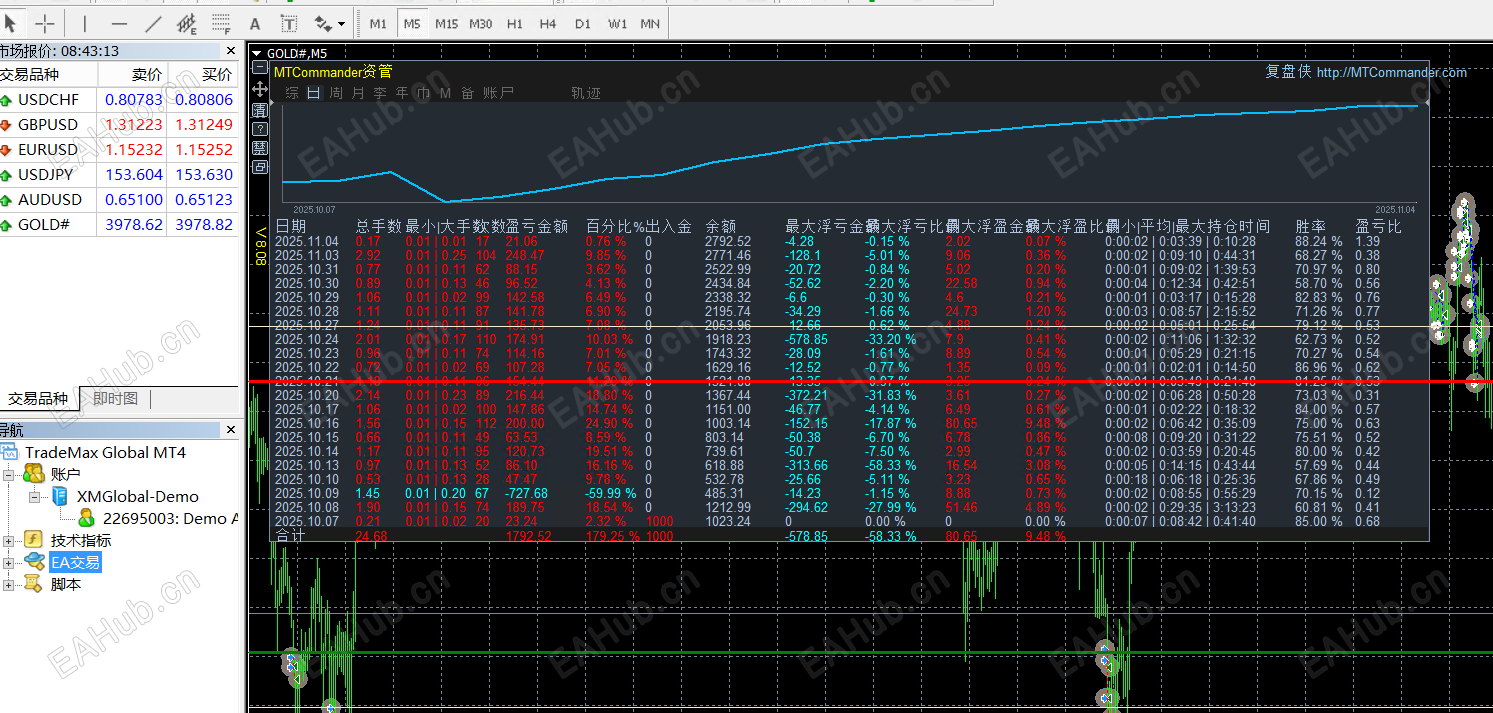Click the 买价 column header

pyautogui.click(x=203, y=75)
